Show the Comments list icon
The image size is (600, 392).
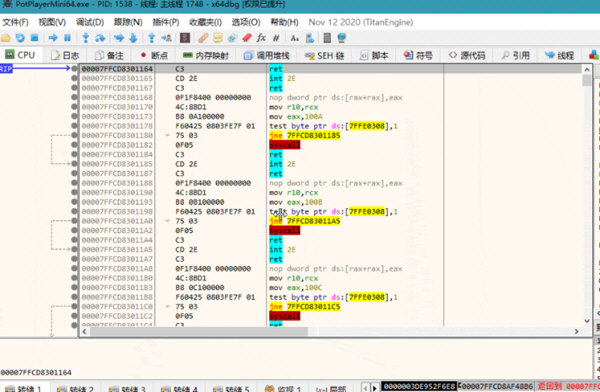(218, 38)
